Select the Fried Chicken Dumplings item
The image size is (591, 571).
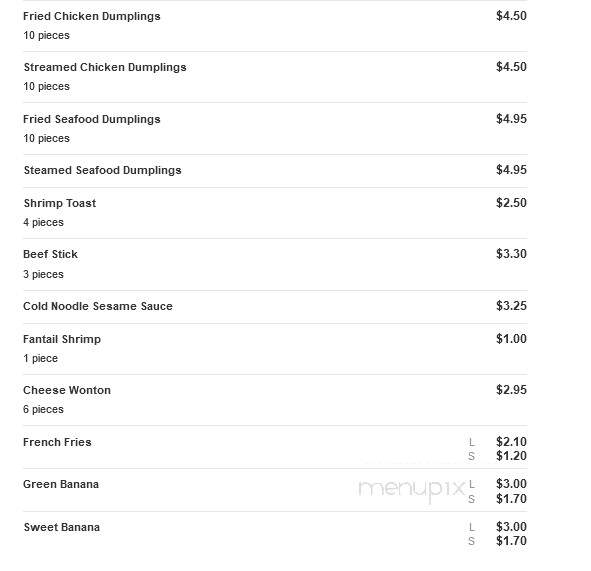92,16
